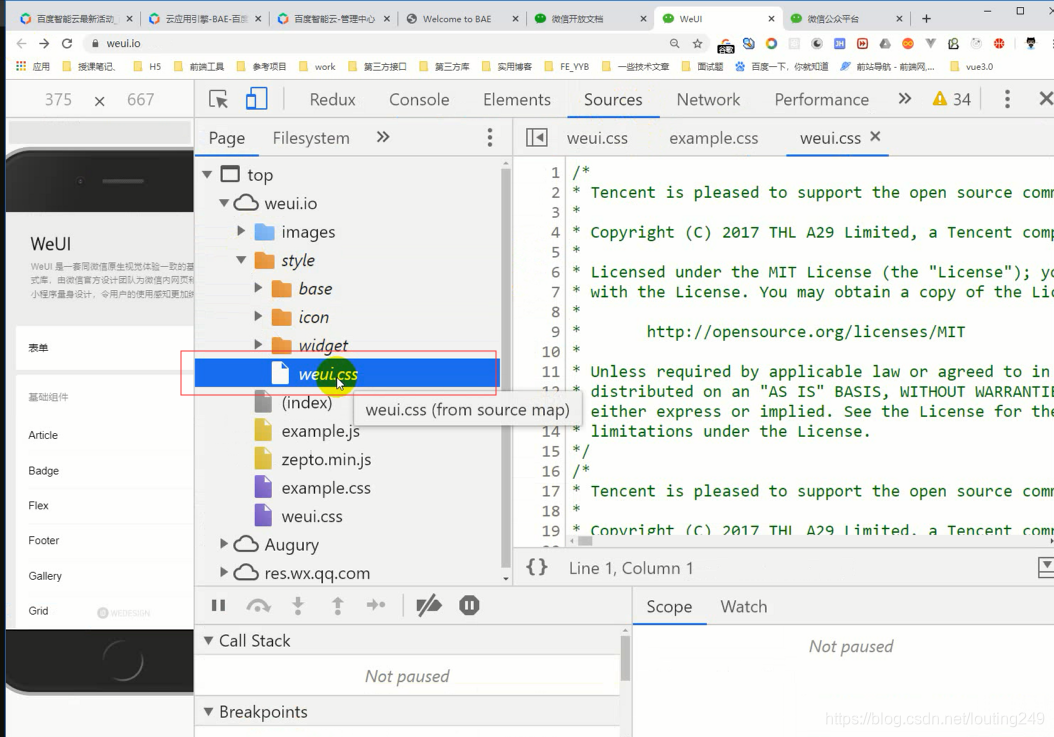The image size is (1054, 737).
Task: Show more navigator tabs chevron
Action: click(x=382, y=137)
